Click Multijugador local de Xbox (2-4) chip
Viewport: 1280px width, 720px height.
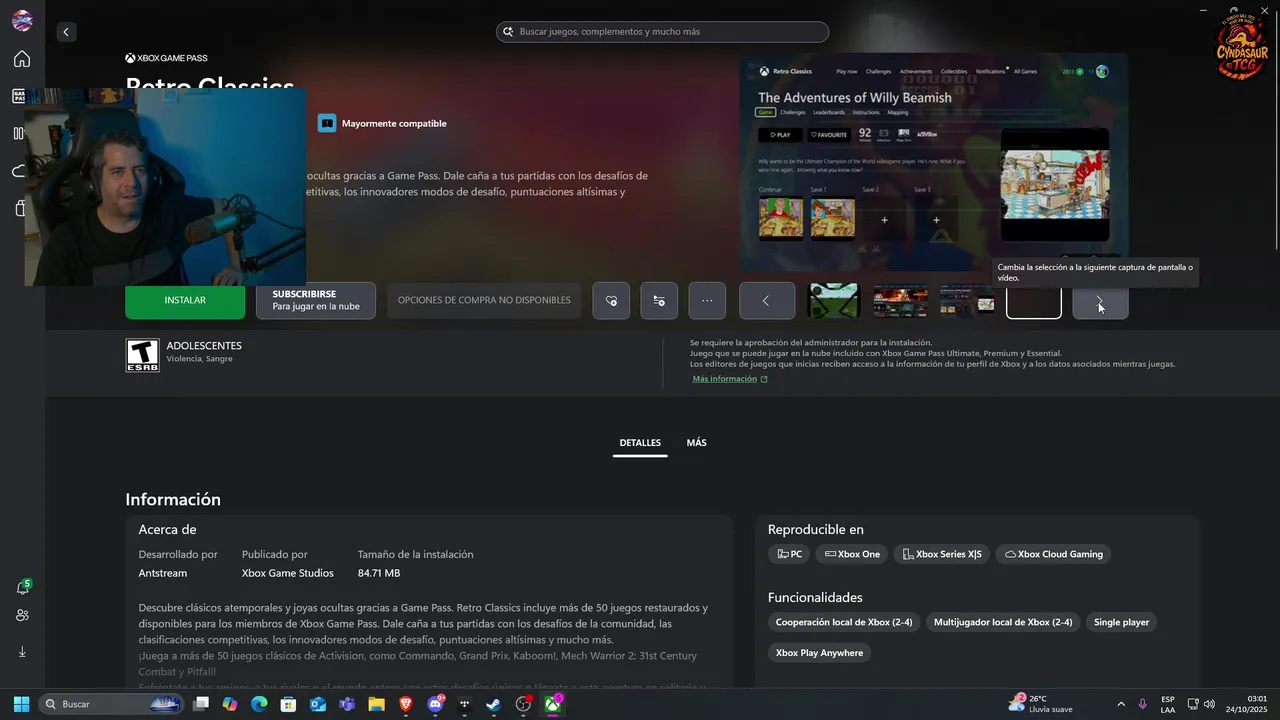(x=1003, y=622)
